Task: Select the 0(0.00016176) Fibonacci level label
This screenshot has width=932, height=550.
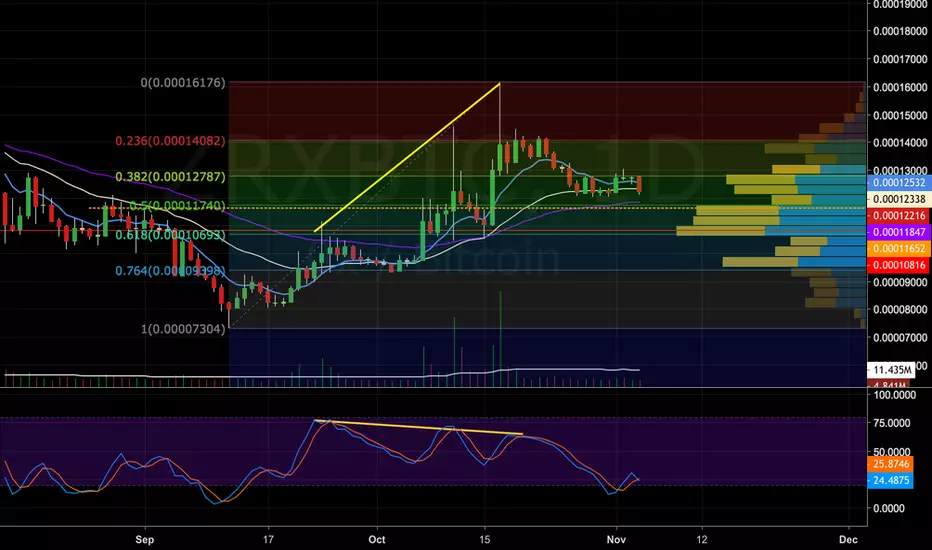Action: click(183, 83)
